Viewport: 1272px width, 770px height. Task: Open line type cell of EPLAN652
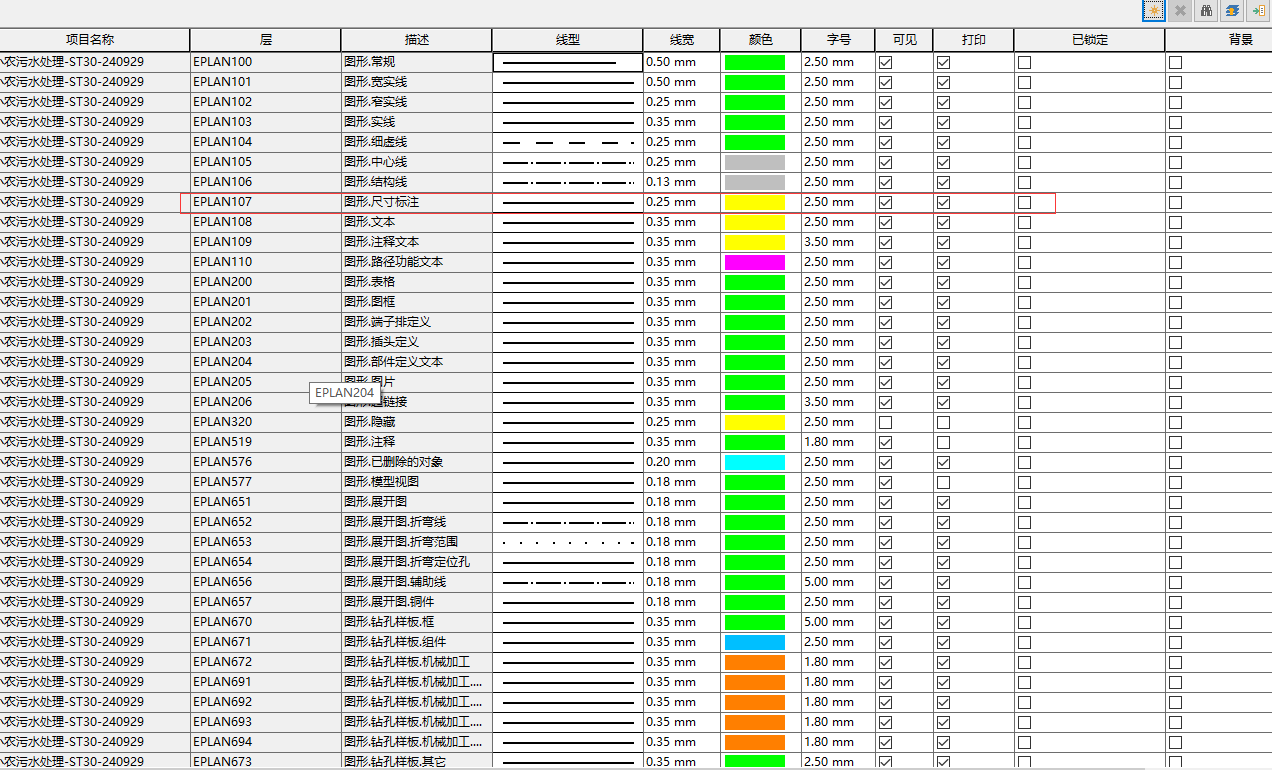pos(567,522)
